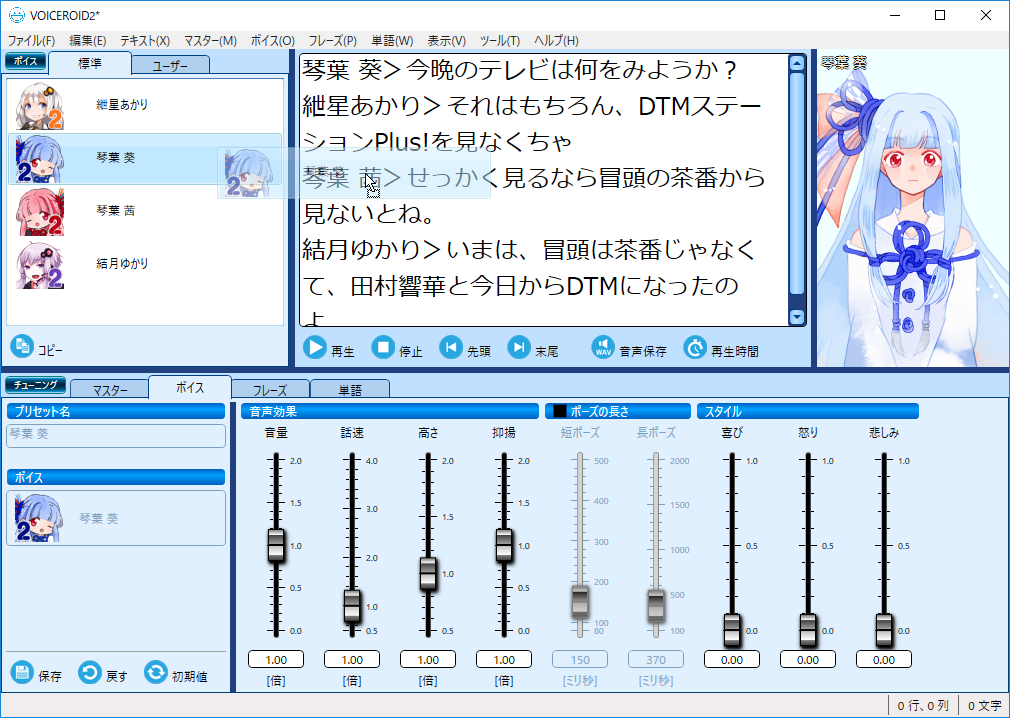
Task: Click the 話速 value field
Action: click(x=352, y=659)
